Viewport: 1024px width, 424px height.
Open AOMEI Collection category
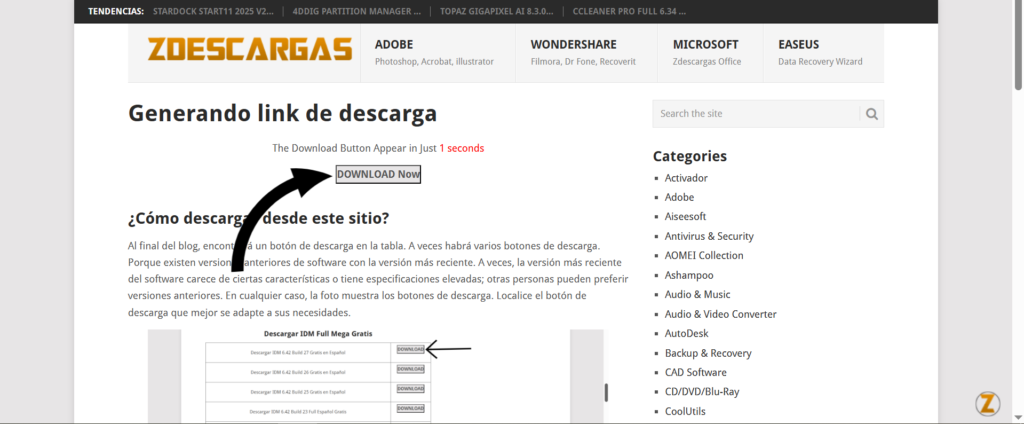tap(704, 255)
